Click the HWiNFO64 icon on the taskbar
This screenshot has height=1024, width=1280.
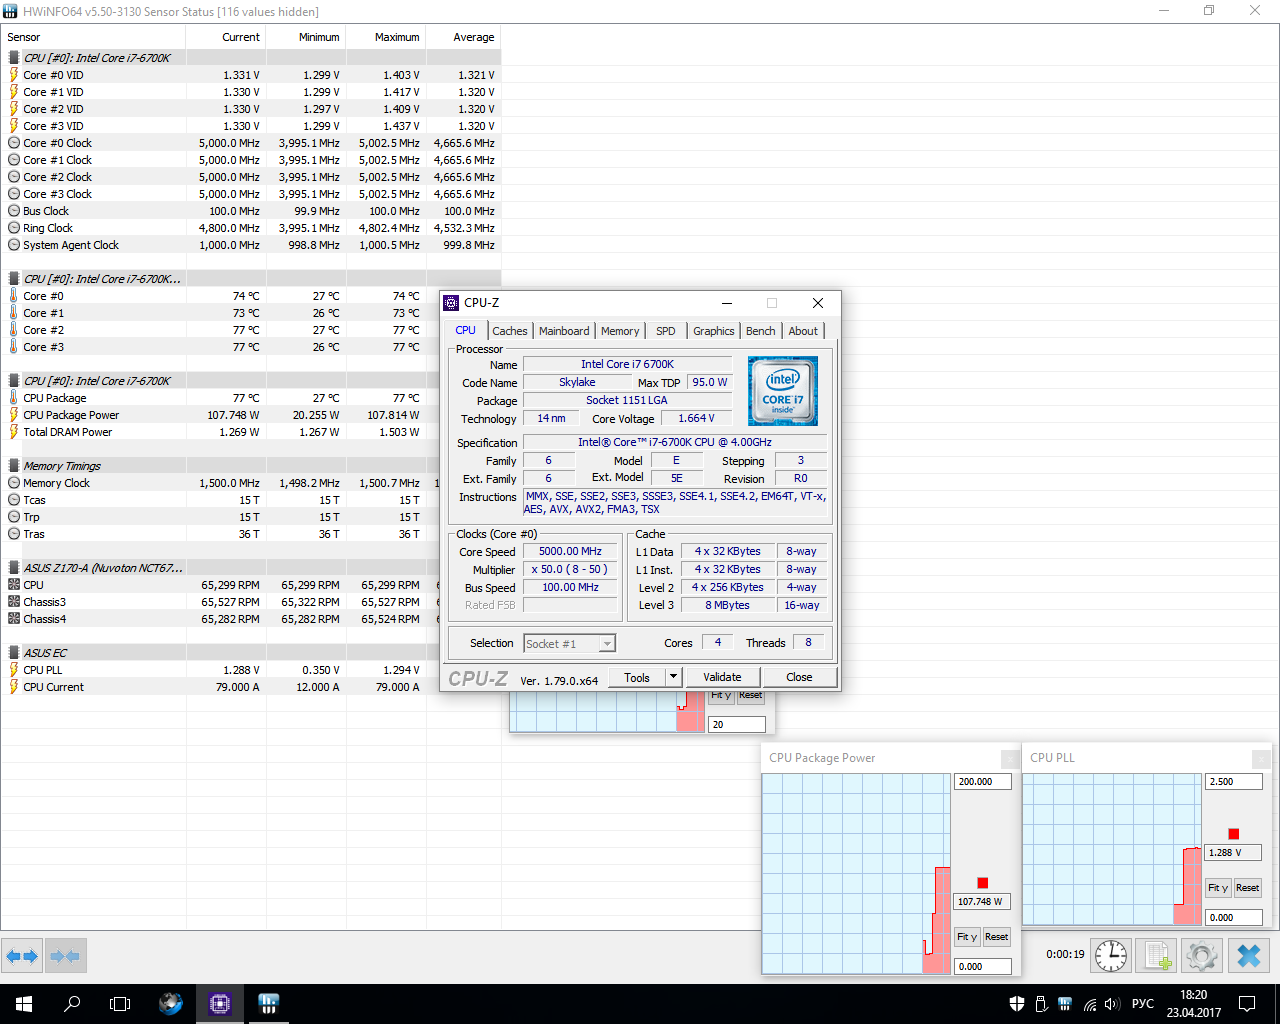(268, 1004)
